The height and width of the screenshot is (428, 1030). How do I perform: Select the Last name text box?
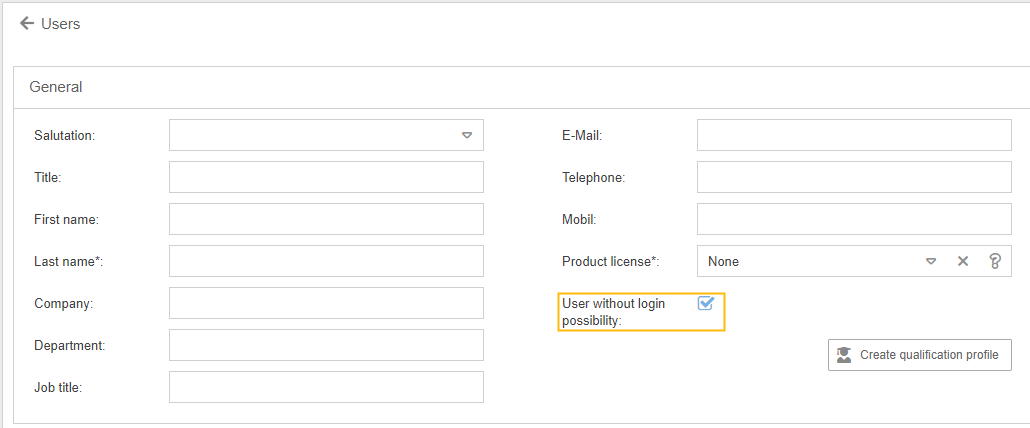[x=326, y=261]
